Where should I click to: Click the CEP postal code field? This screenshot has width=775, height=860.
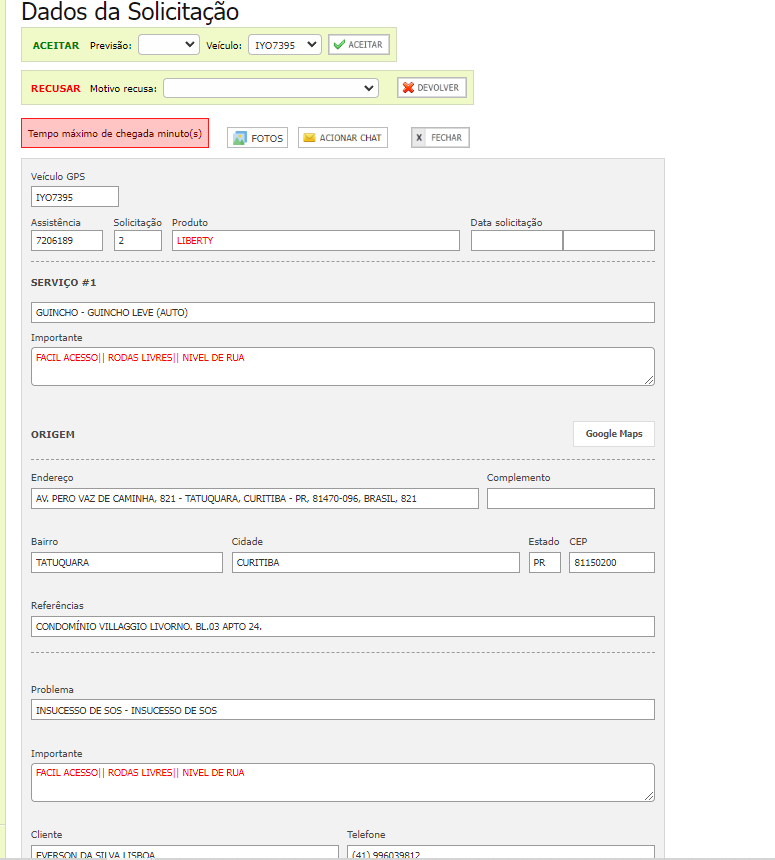pyautogui.click(x=611, y=563)
